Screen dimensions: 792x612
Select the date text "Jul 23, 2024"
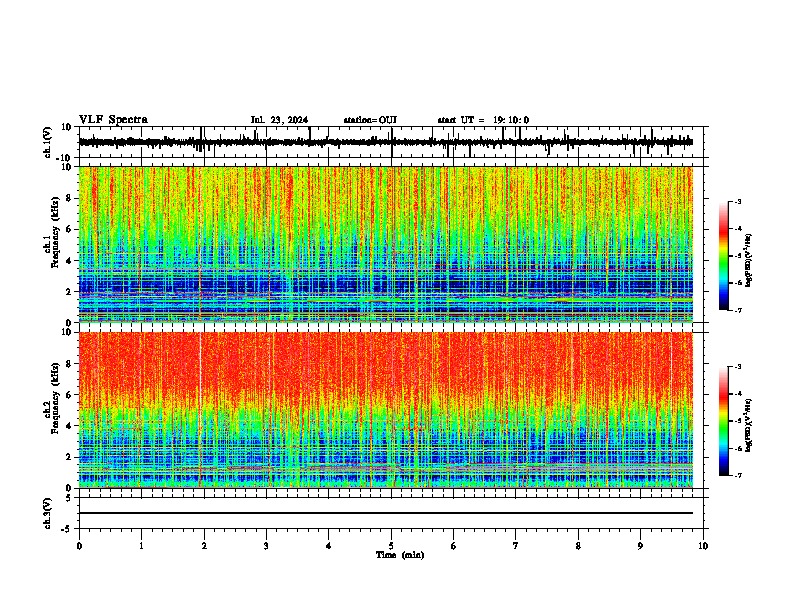(279, 120)
